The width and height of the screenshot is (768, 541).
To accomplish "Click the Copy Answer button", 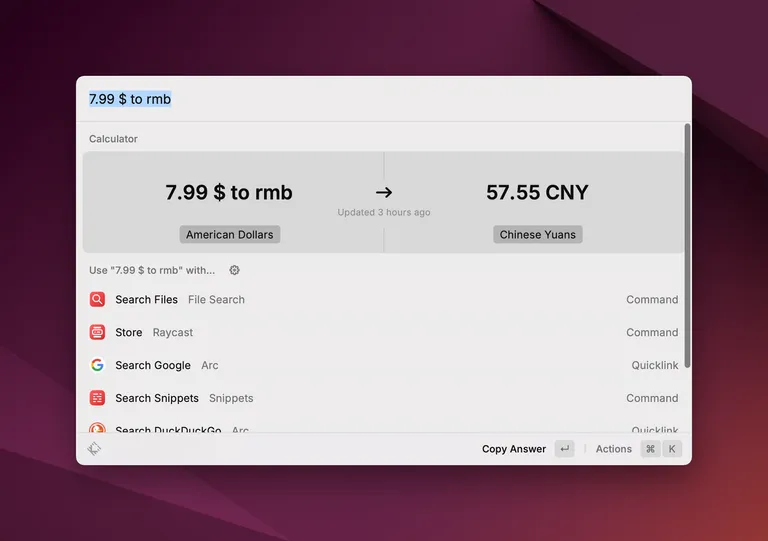I will click(514, 449).
